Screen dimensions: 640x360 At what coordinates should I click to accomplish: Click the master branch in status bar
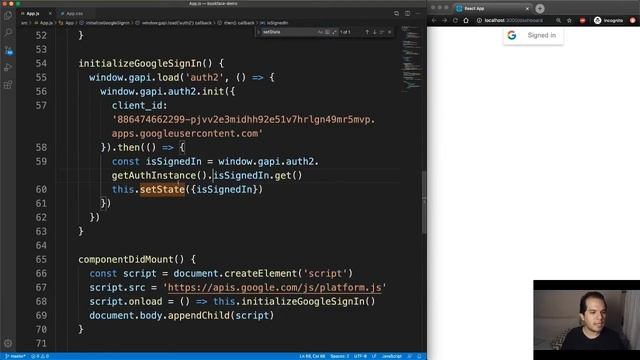pyautogui.click(x=15, y=356)
